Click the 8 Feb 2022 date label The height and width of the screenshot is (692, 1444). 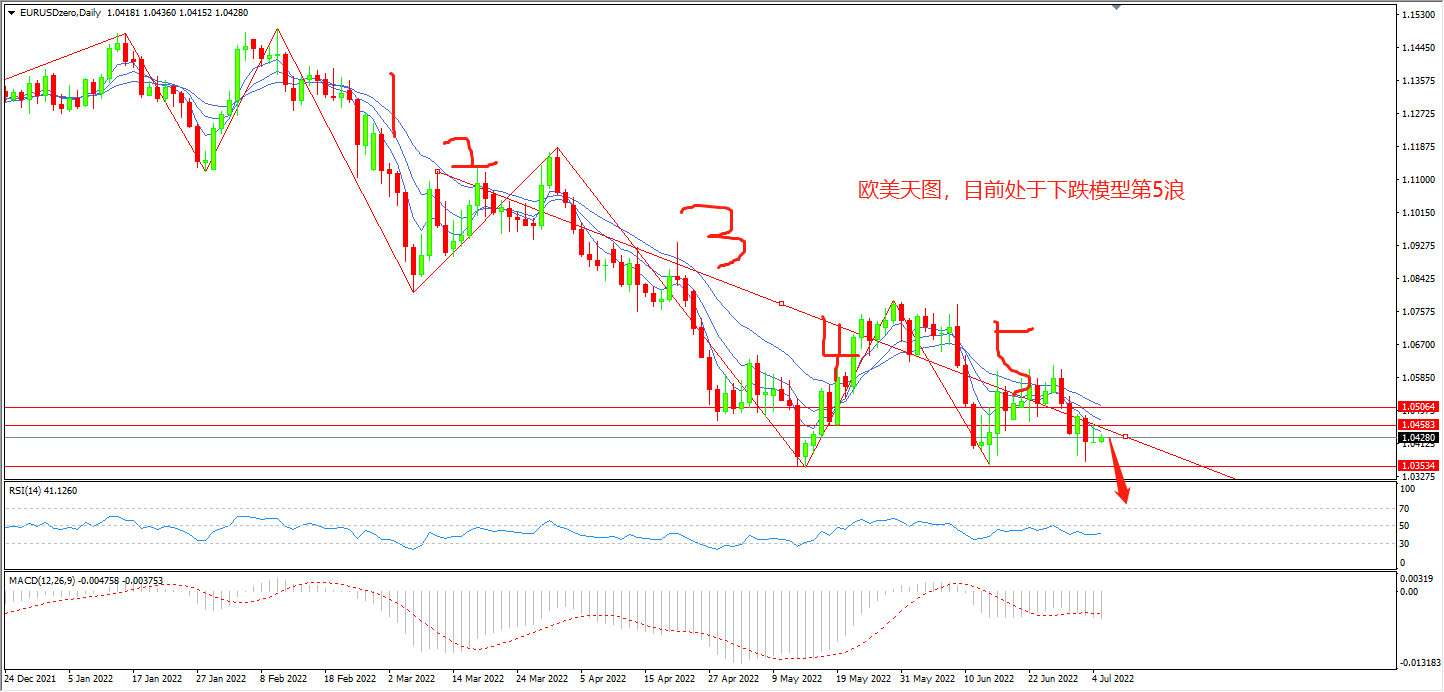click(282, 678)
